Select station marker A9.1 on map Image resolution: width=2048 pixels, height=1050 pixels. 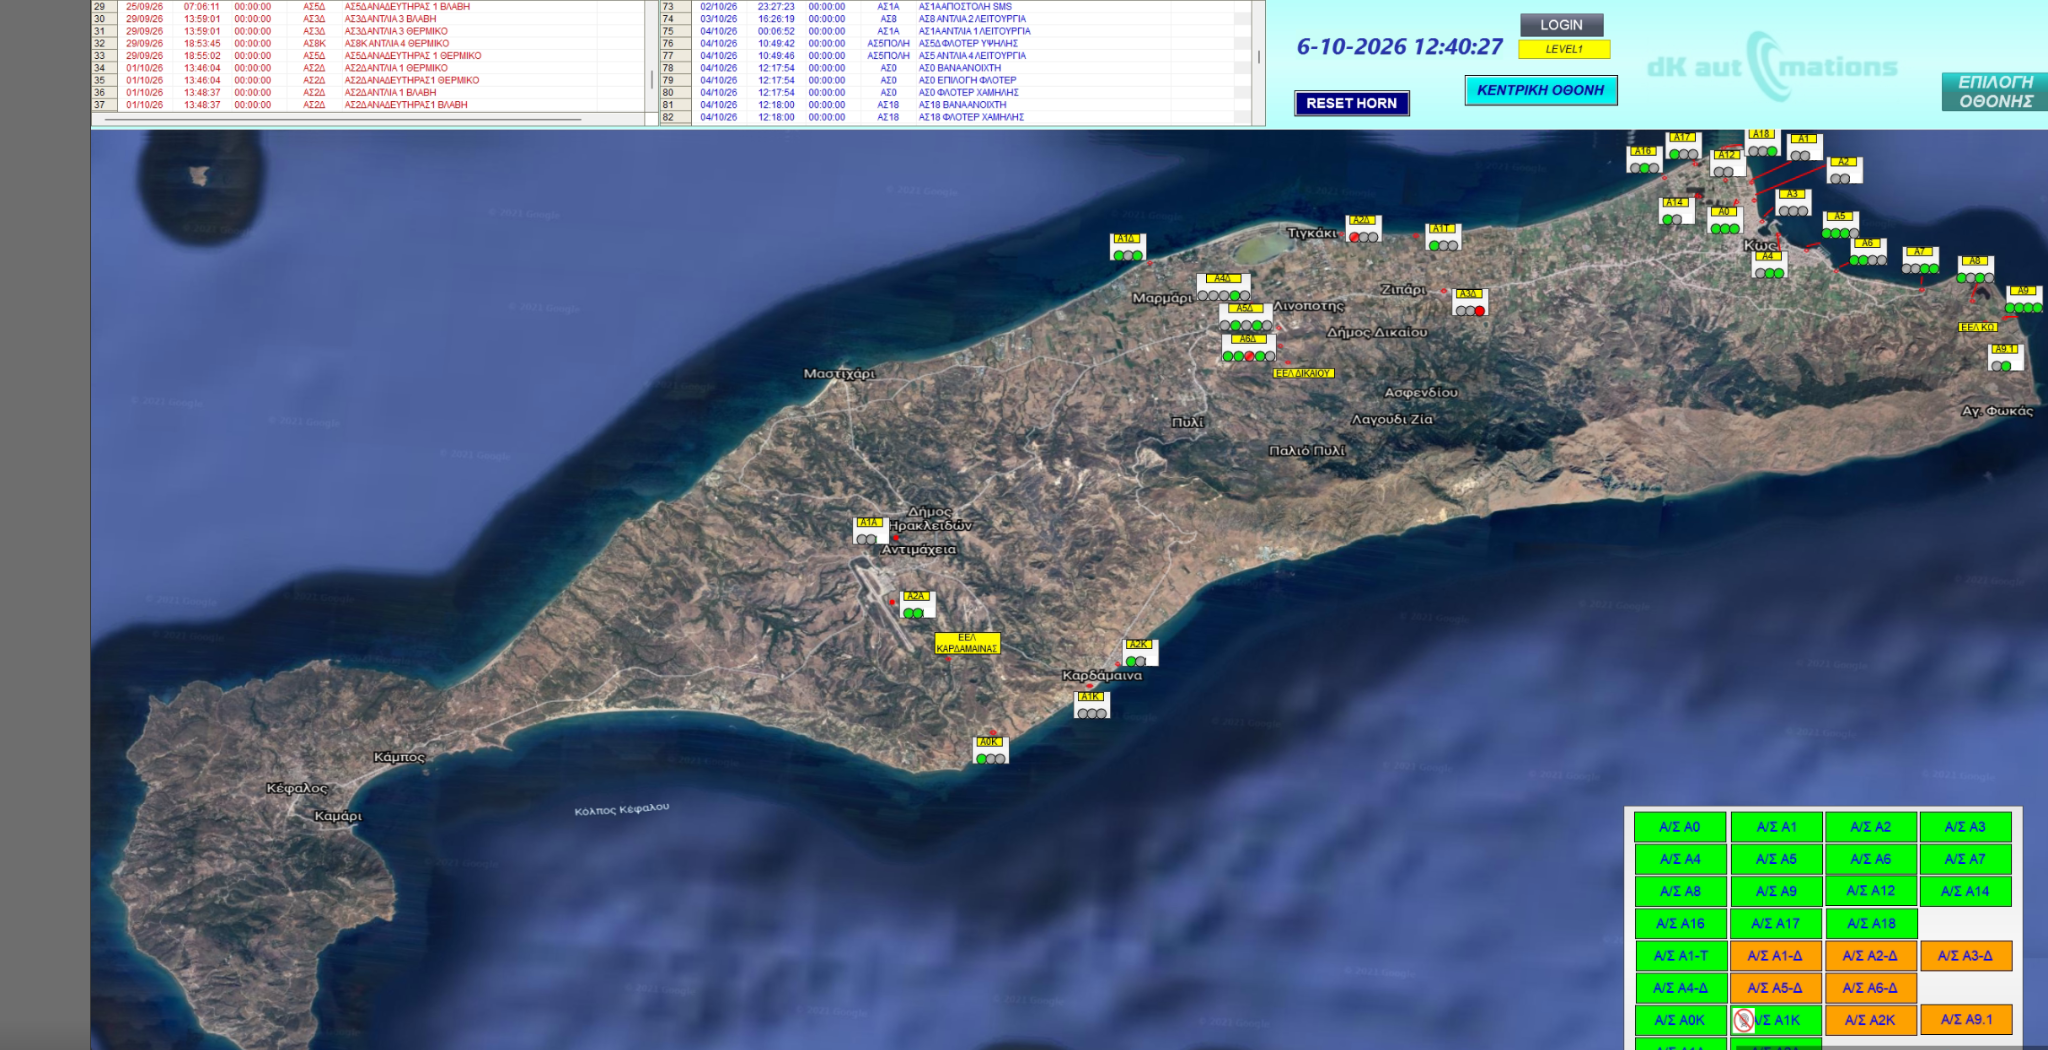pyautogui.click(x=2005, y=358)
